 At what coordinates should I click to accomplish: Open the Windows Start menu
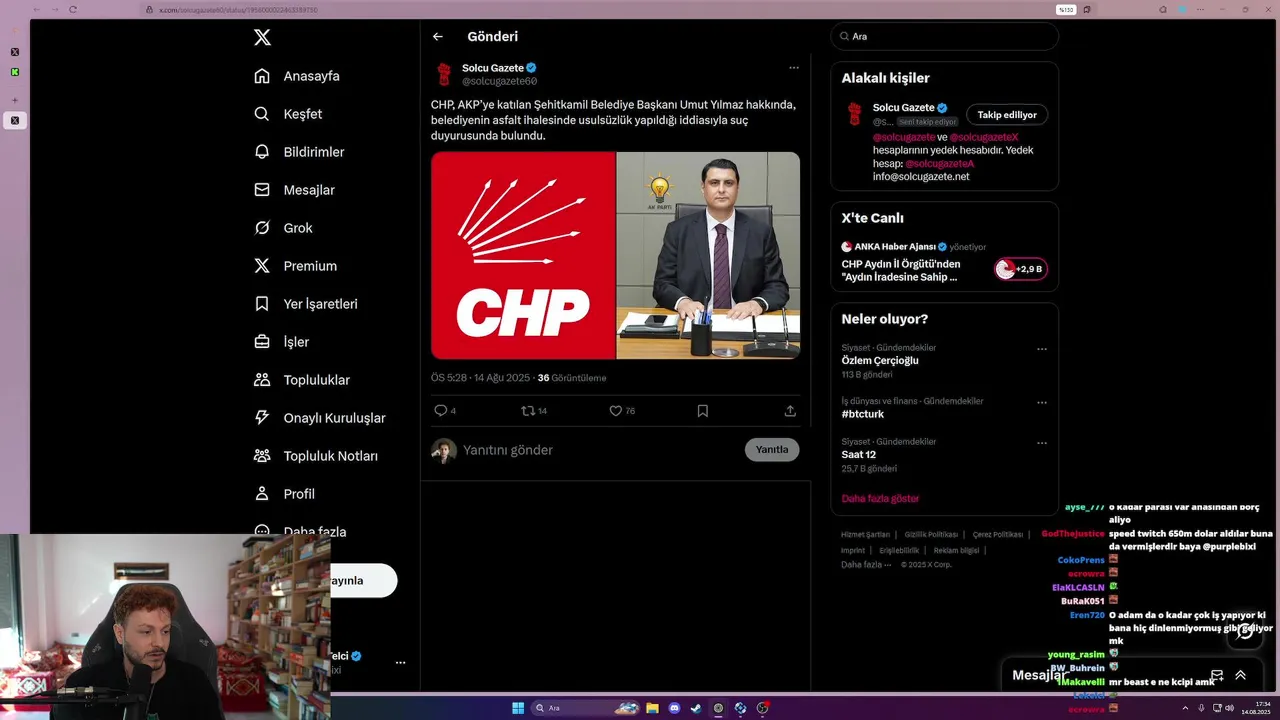pos(518,708)
